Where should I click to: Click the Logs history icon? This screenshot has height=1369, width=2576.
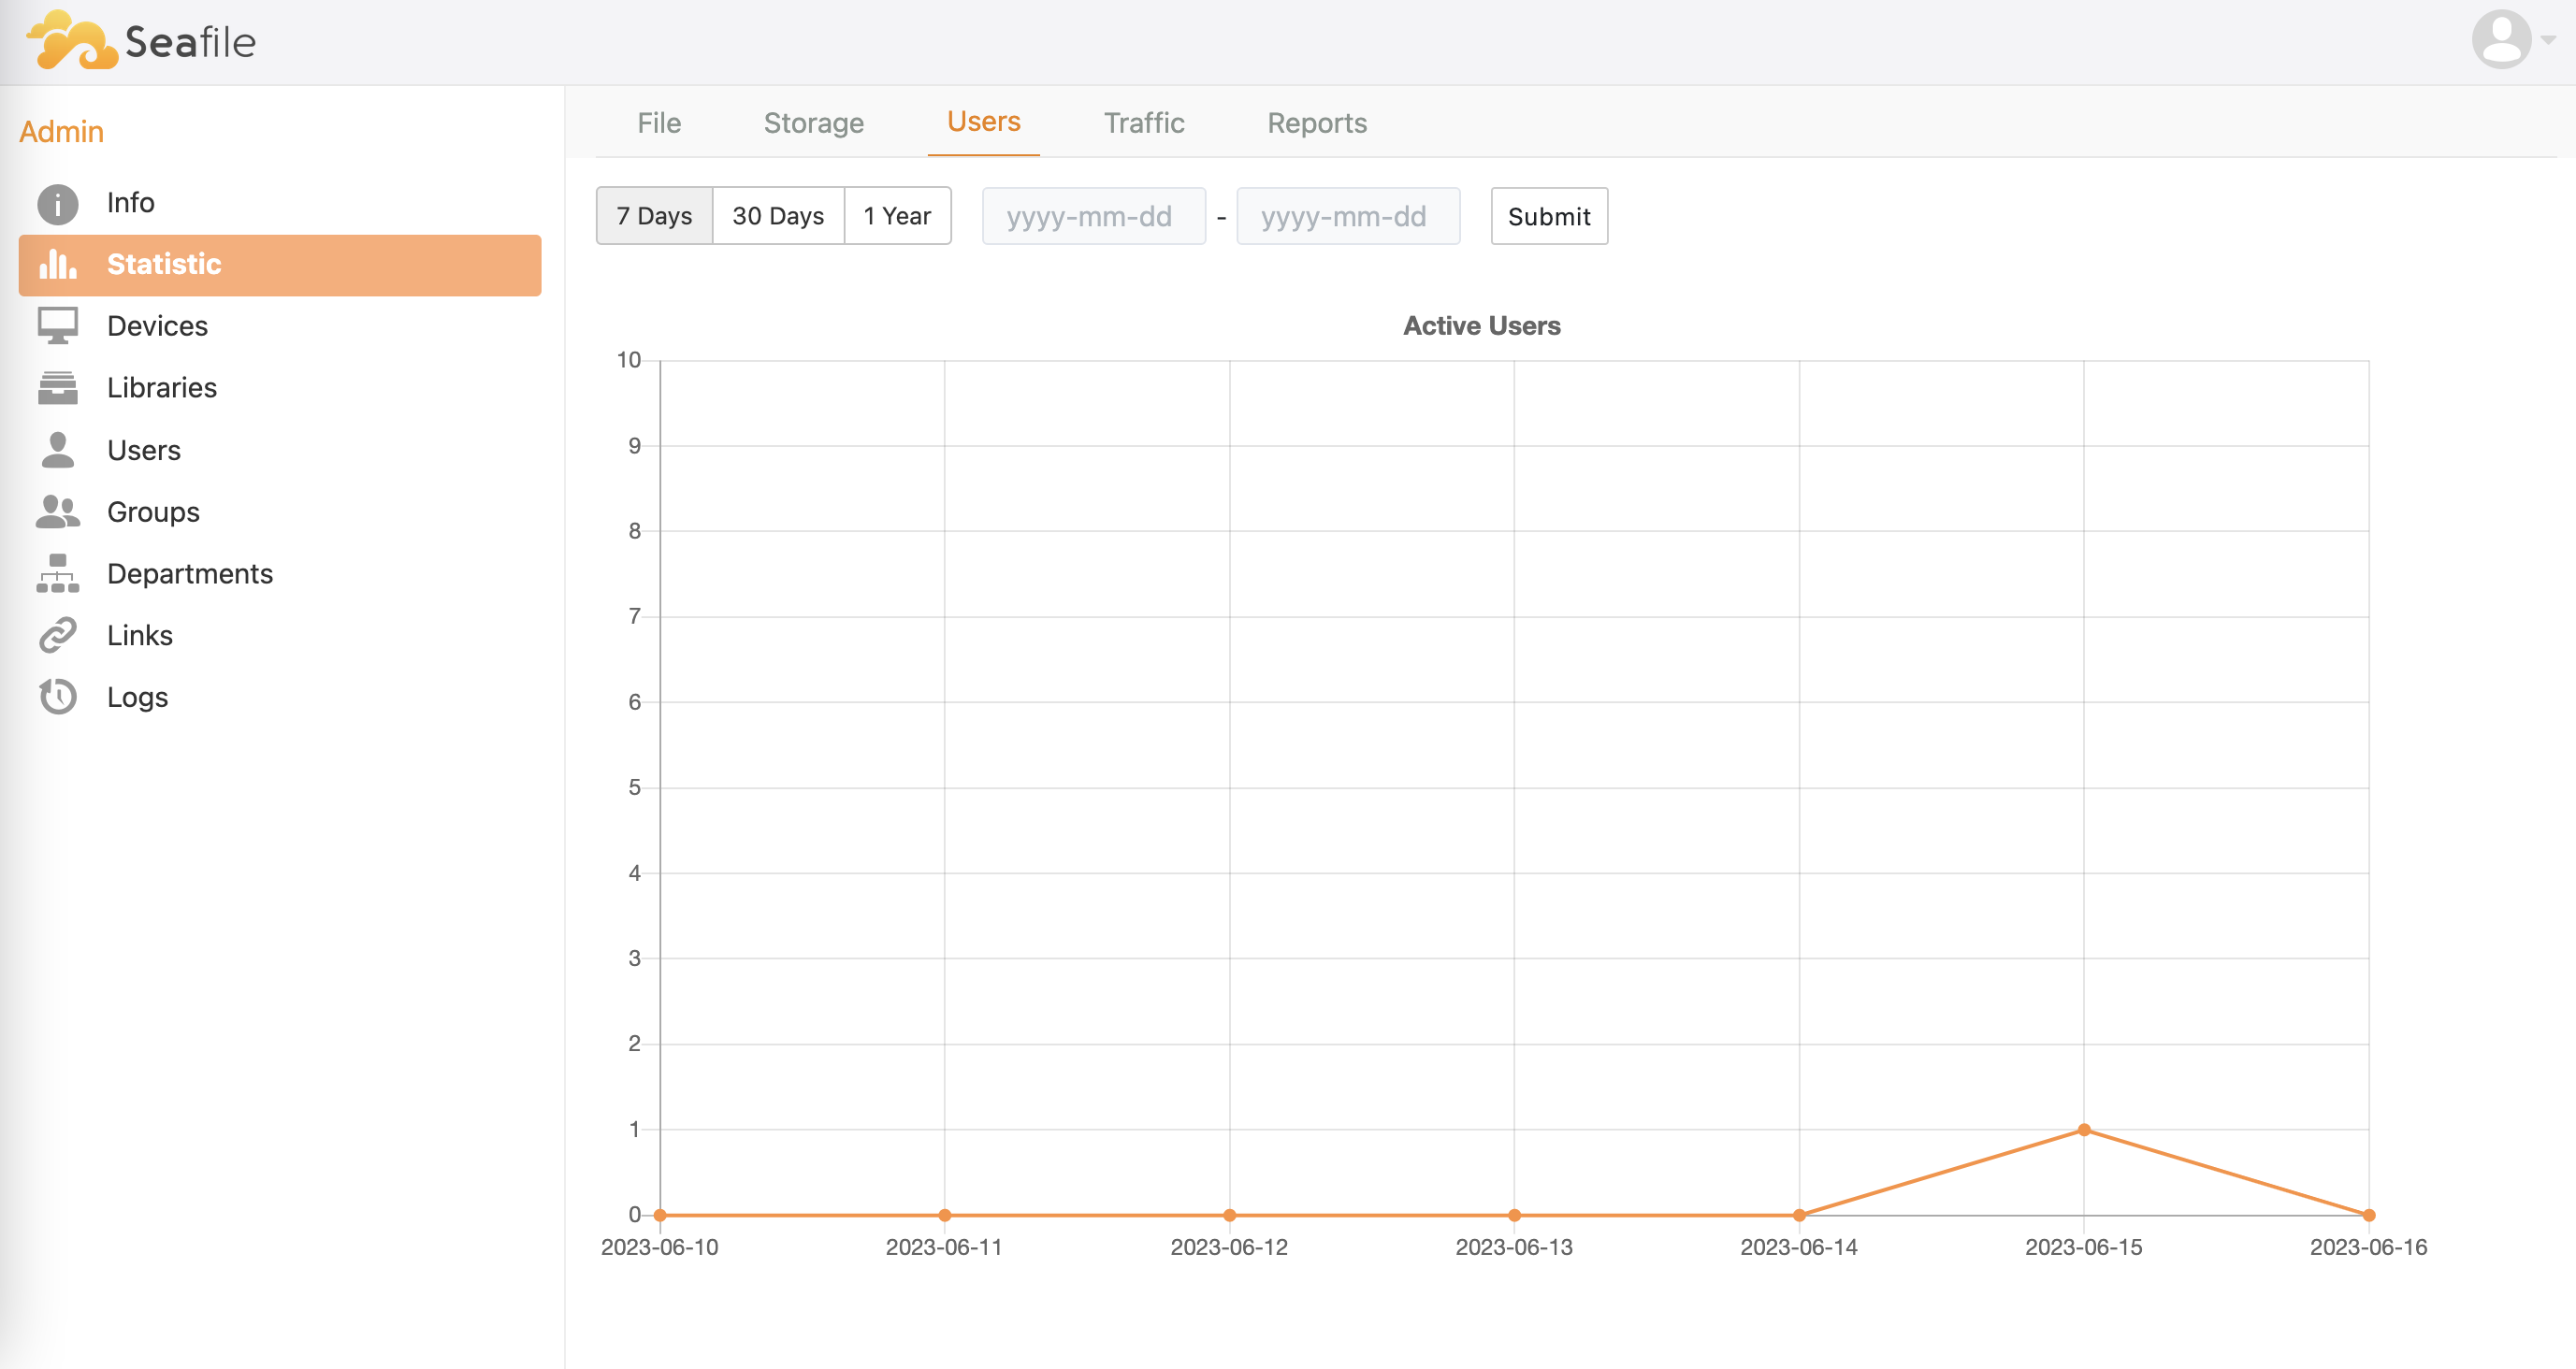[58, 697]
